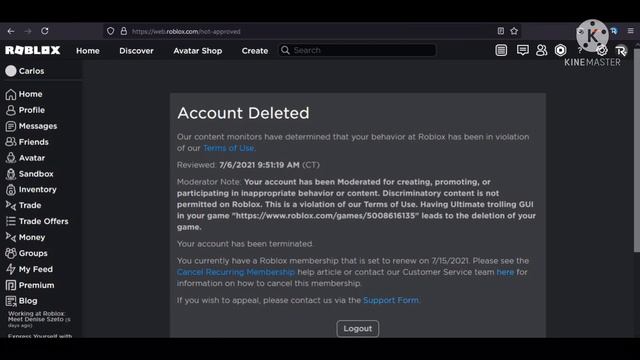
Task: Bookmark the page with the star icon
Action: 514,31
